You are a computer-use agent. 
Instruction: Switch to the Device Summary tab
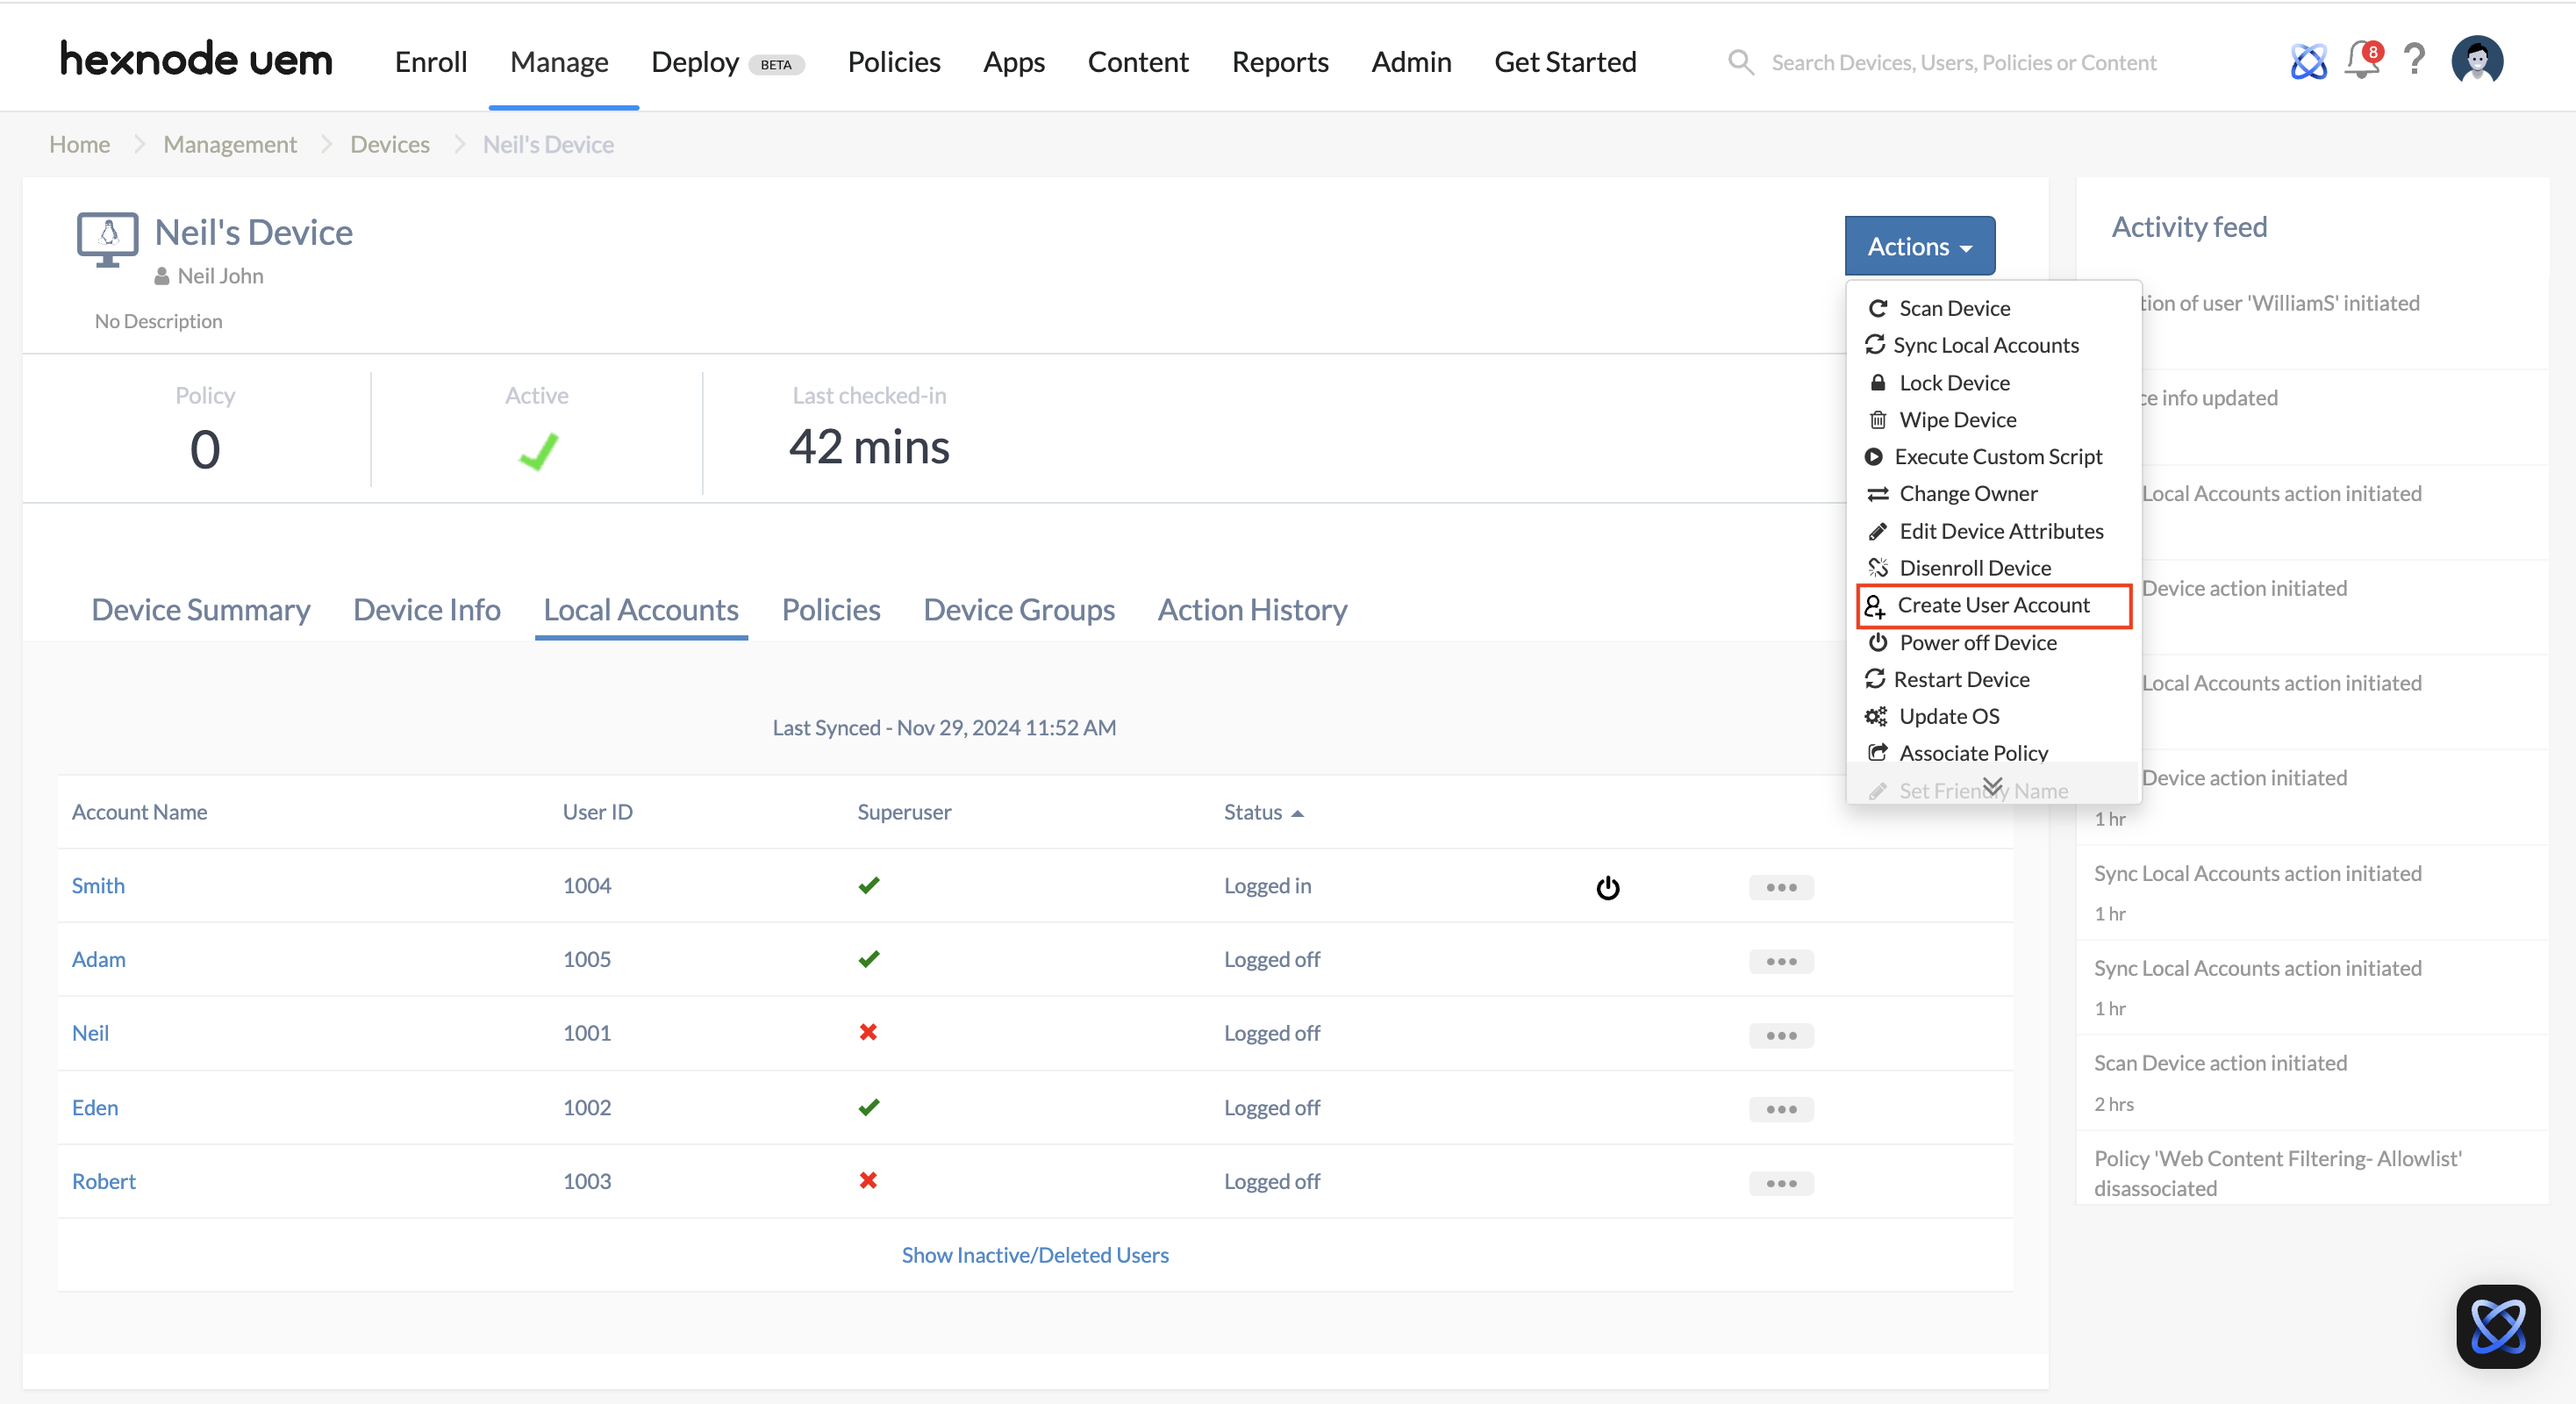pyautogui.click(x=200, y=609)
